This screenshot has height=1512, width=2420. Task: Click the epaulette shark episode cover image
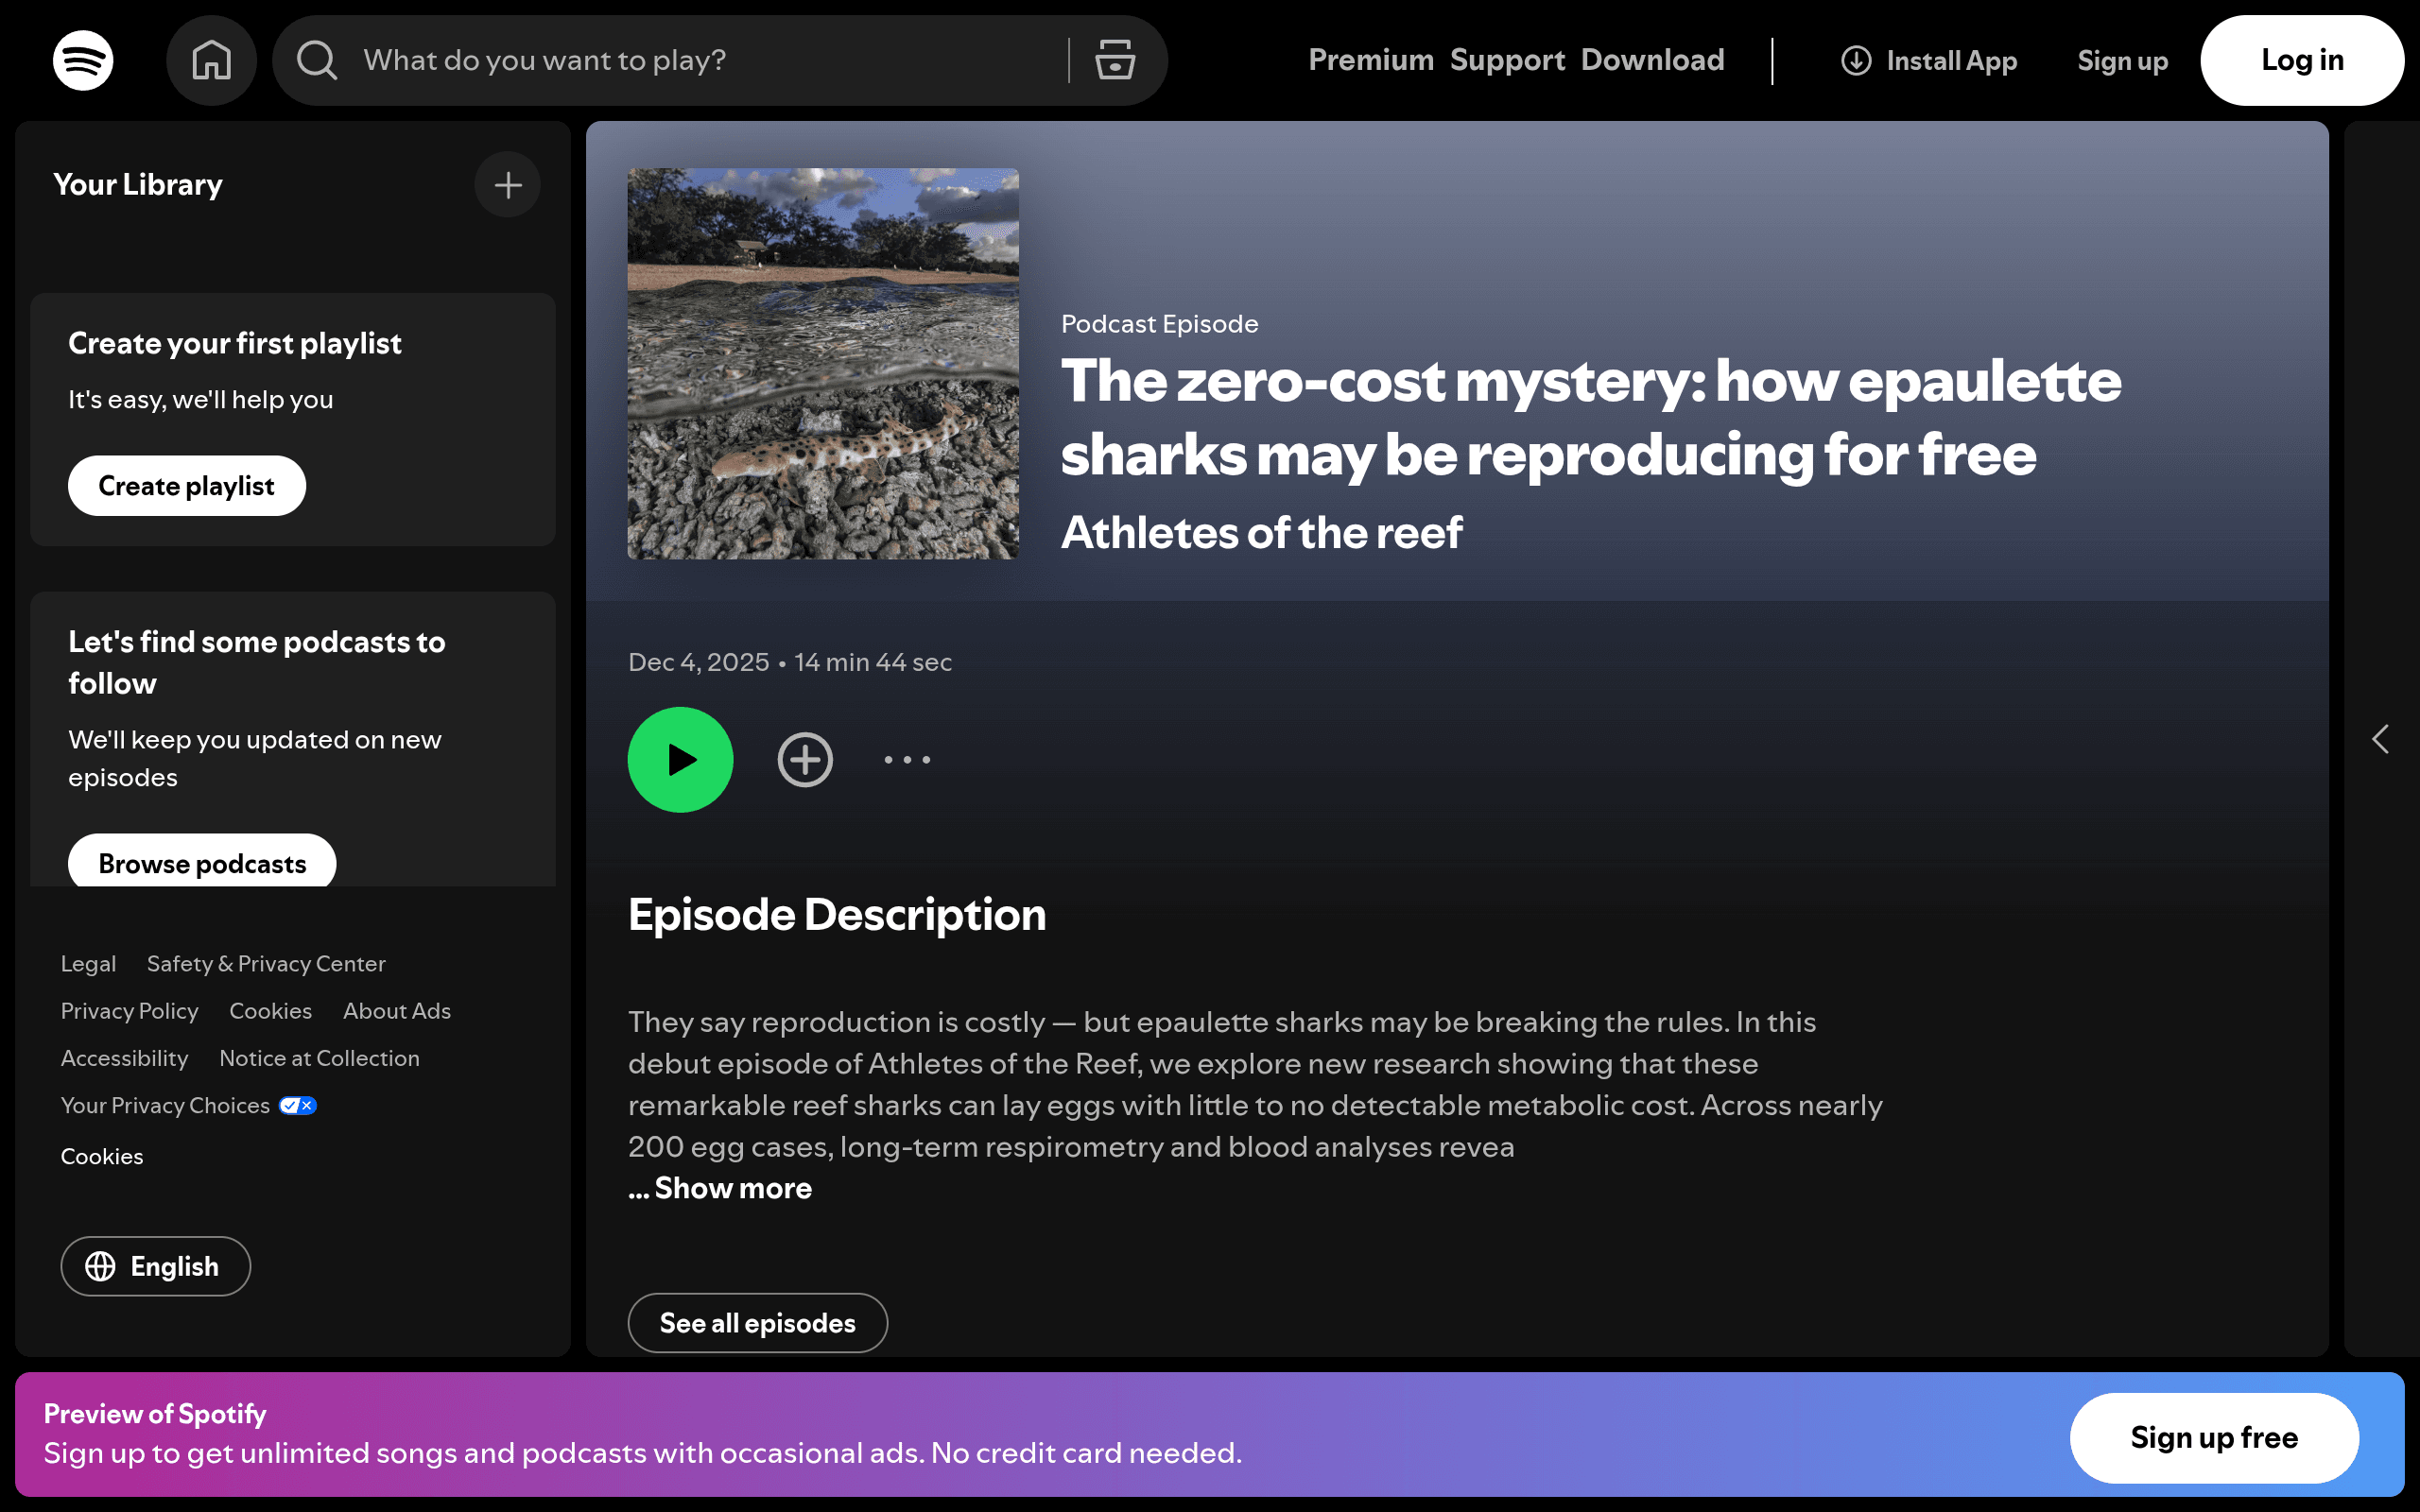(823, 364)
